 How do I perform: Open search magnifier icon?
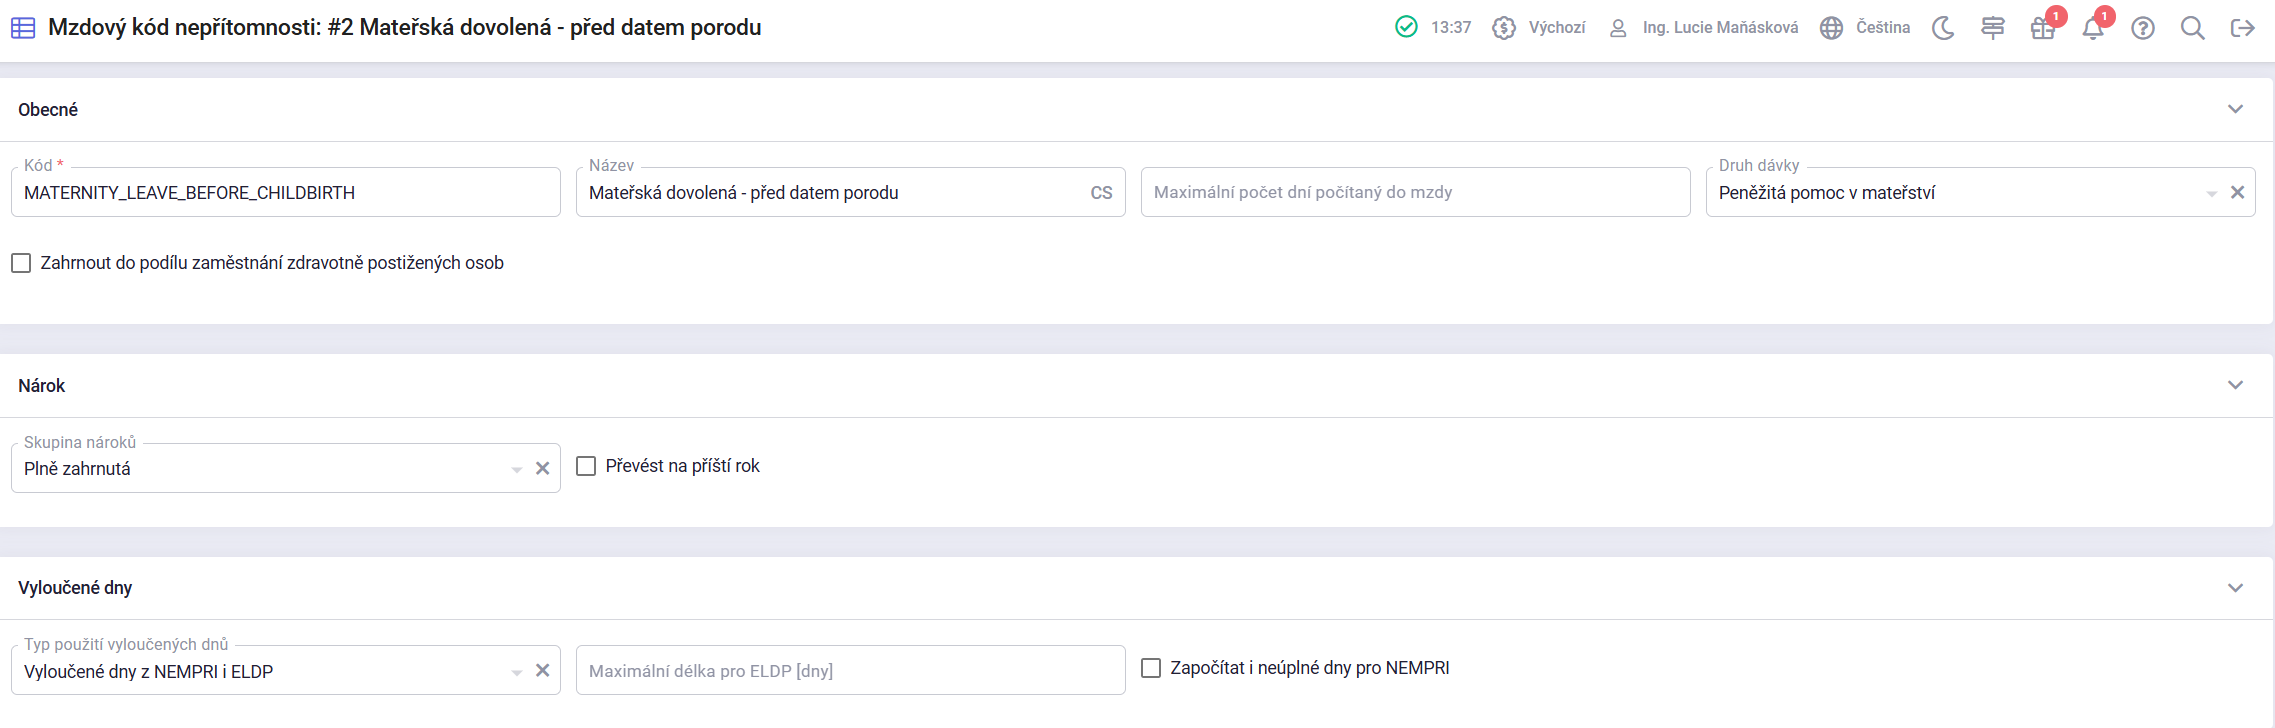pyautogui.click(x=2192, y=28)
